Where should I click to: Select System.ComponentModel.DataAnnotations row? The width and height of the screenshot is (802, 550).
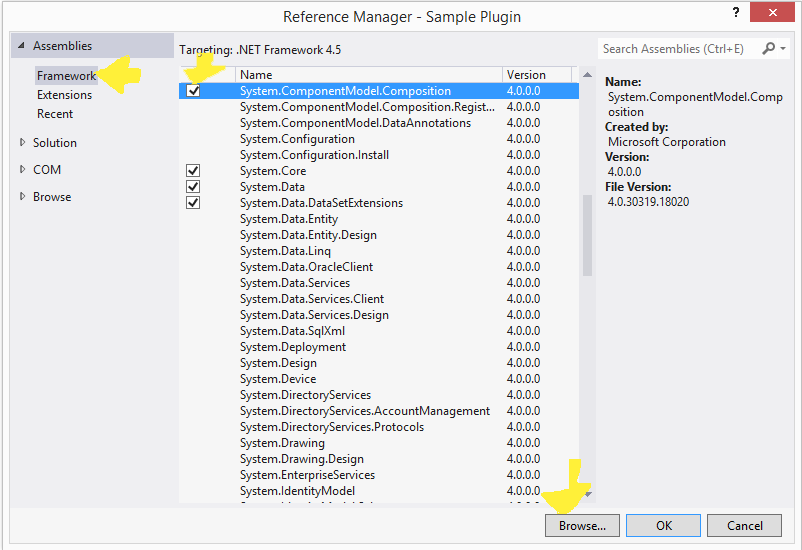click(379, 123)
